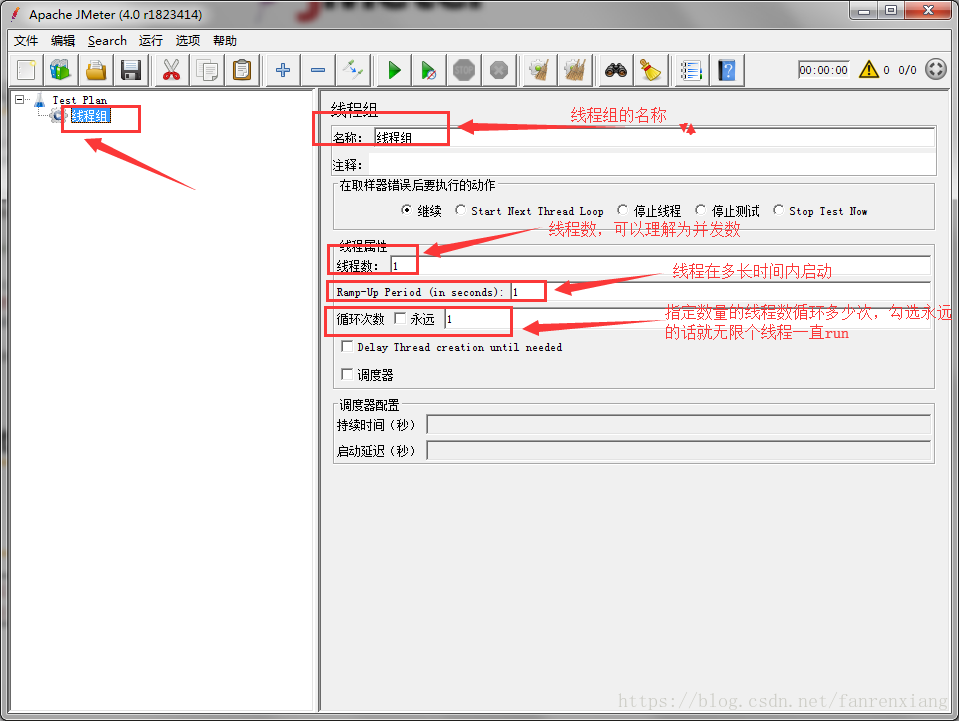The height and width of the screenshot is (721, 959).
Task: Click the remote engines circular icon
Action: [936, 69]
